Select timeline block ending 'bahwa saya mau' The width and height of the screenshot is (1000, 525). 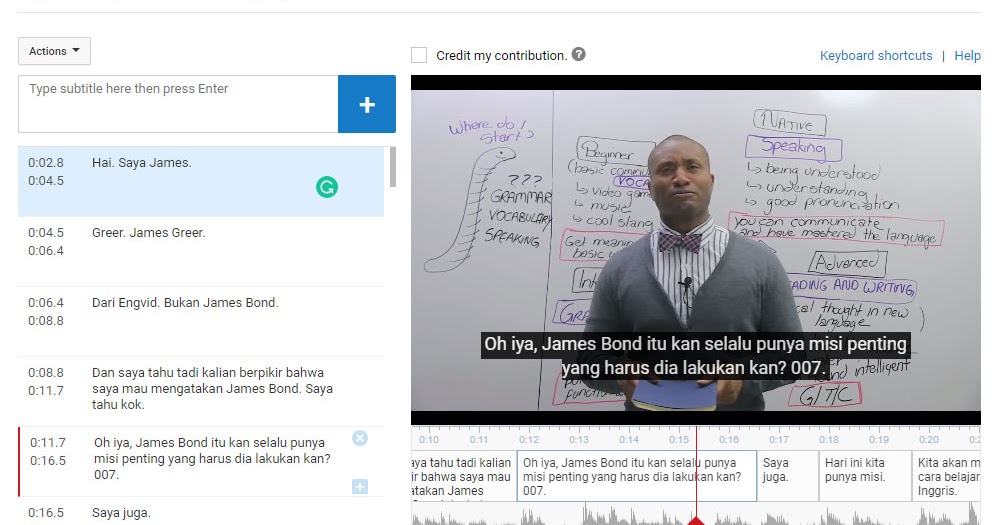(464, 476)
